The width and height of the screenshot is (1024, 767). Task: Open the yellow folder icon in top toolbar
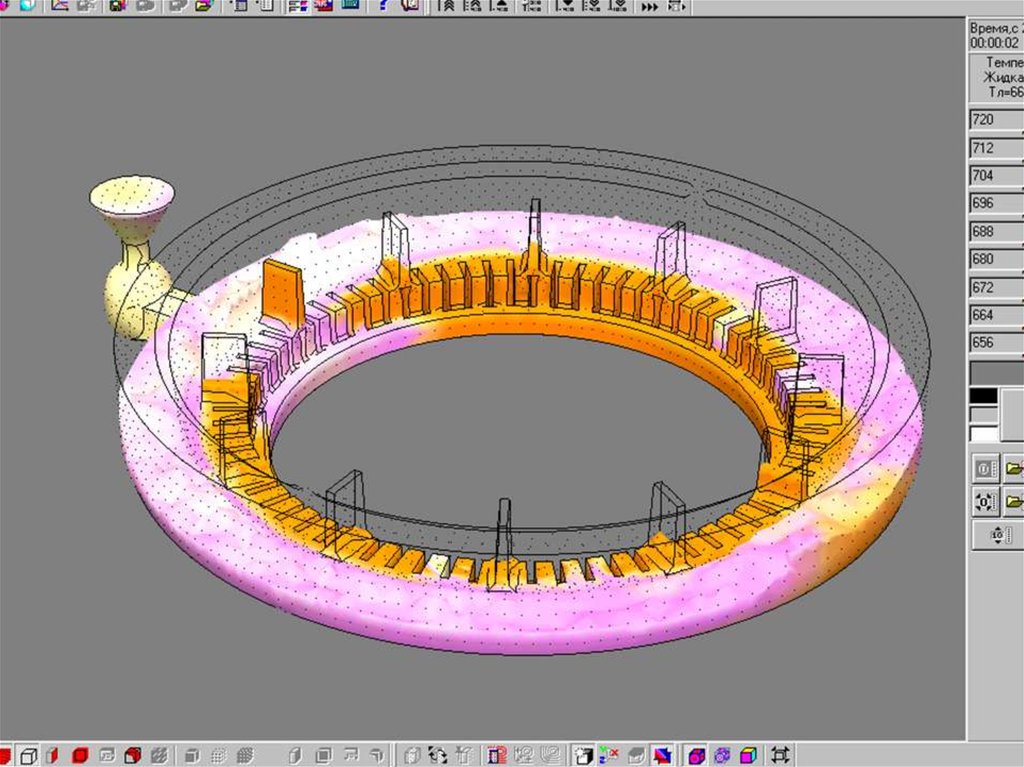point(204,5)
